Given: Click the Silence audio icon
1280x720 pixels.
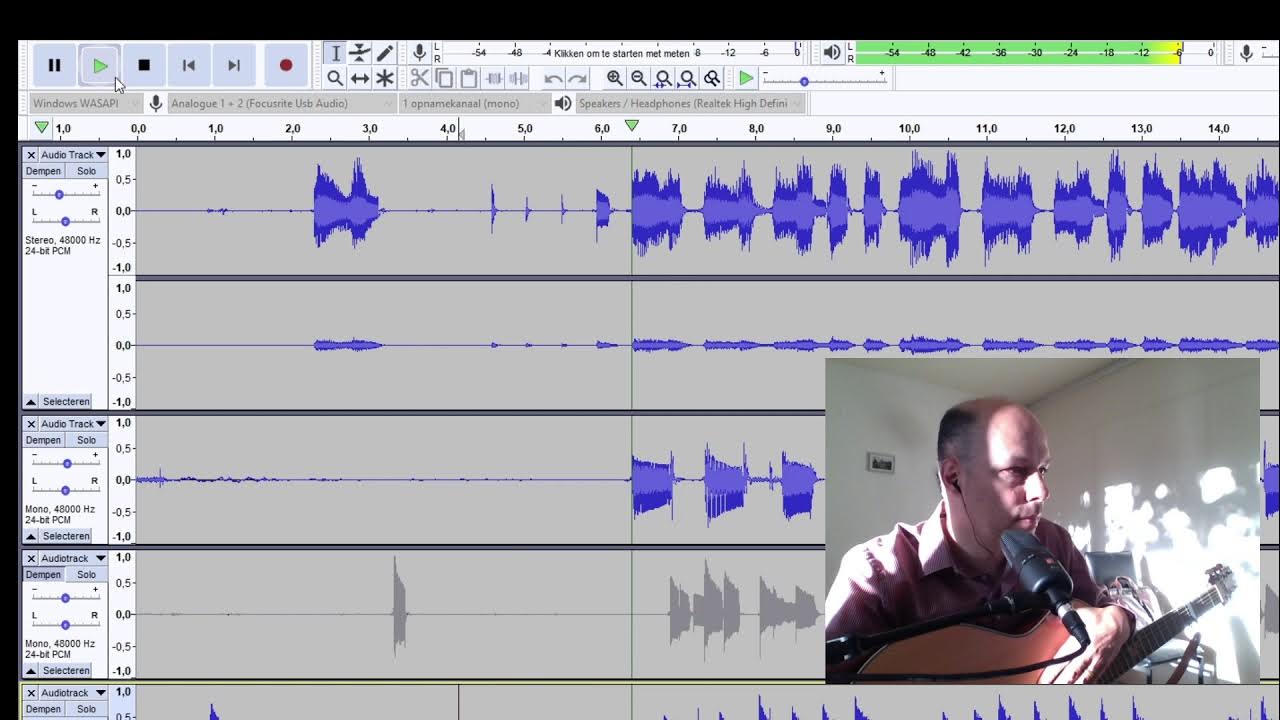Looking at the screenshot, I should click(518, 78).
